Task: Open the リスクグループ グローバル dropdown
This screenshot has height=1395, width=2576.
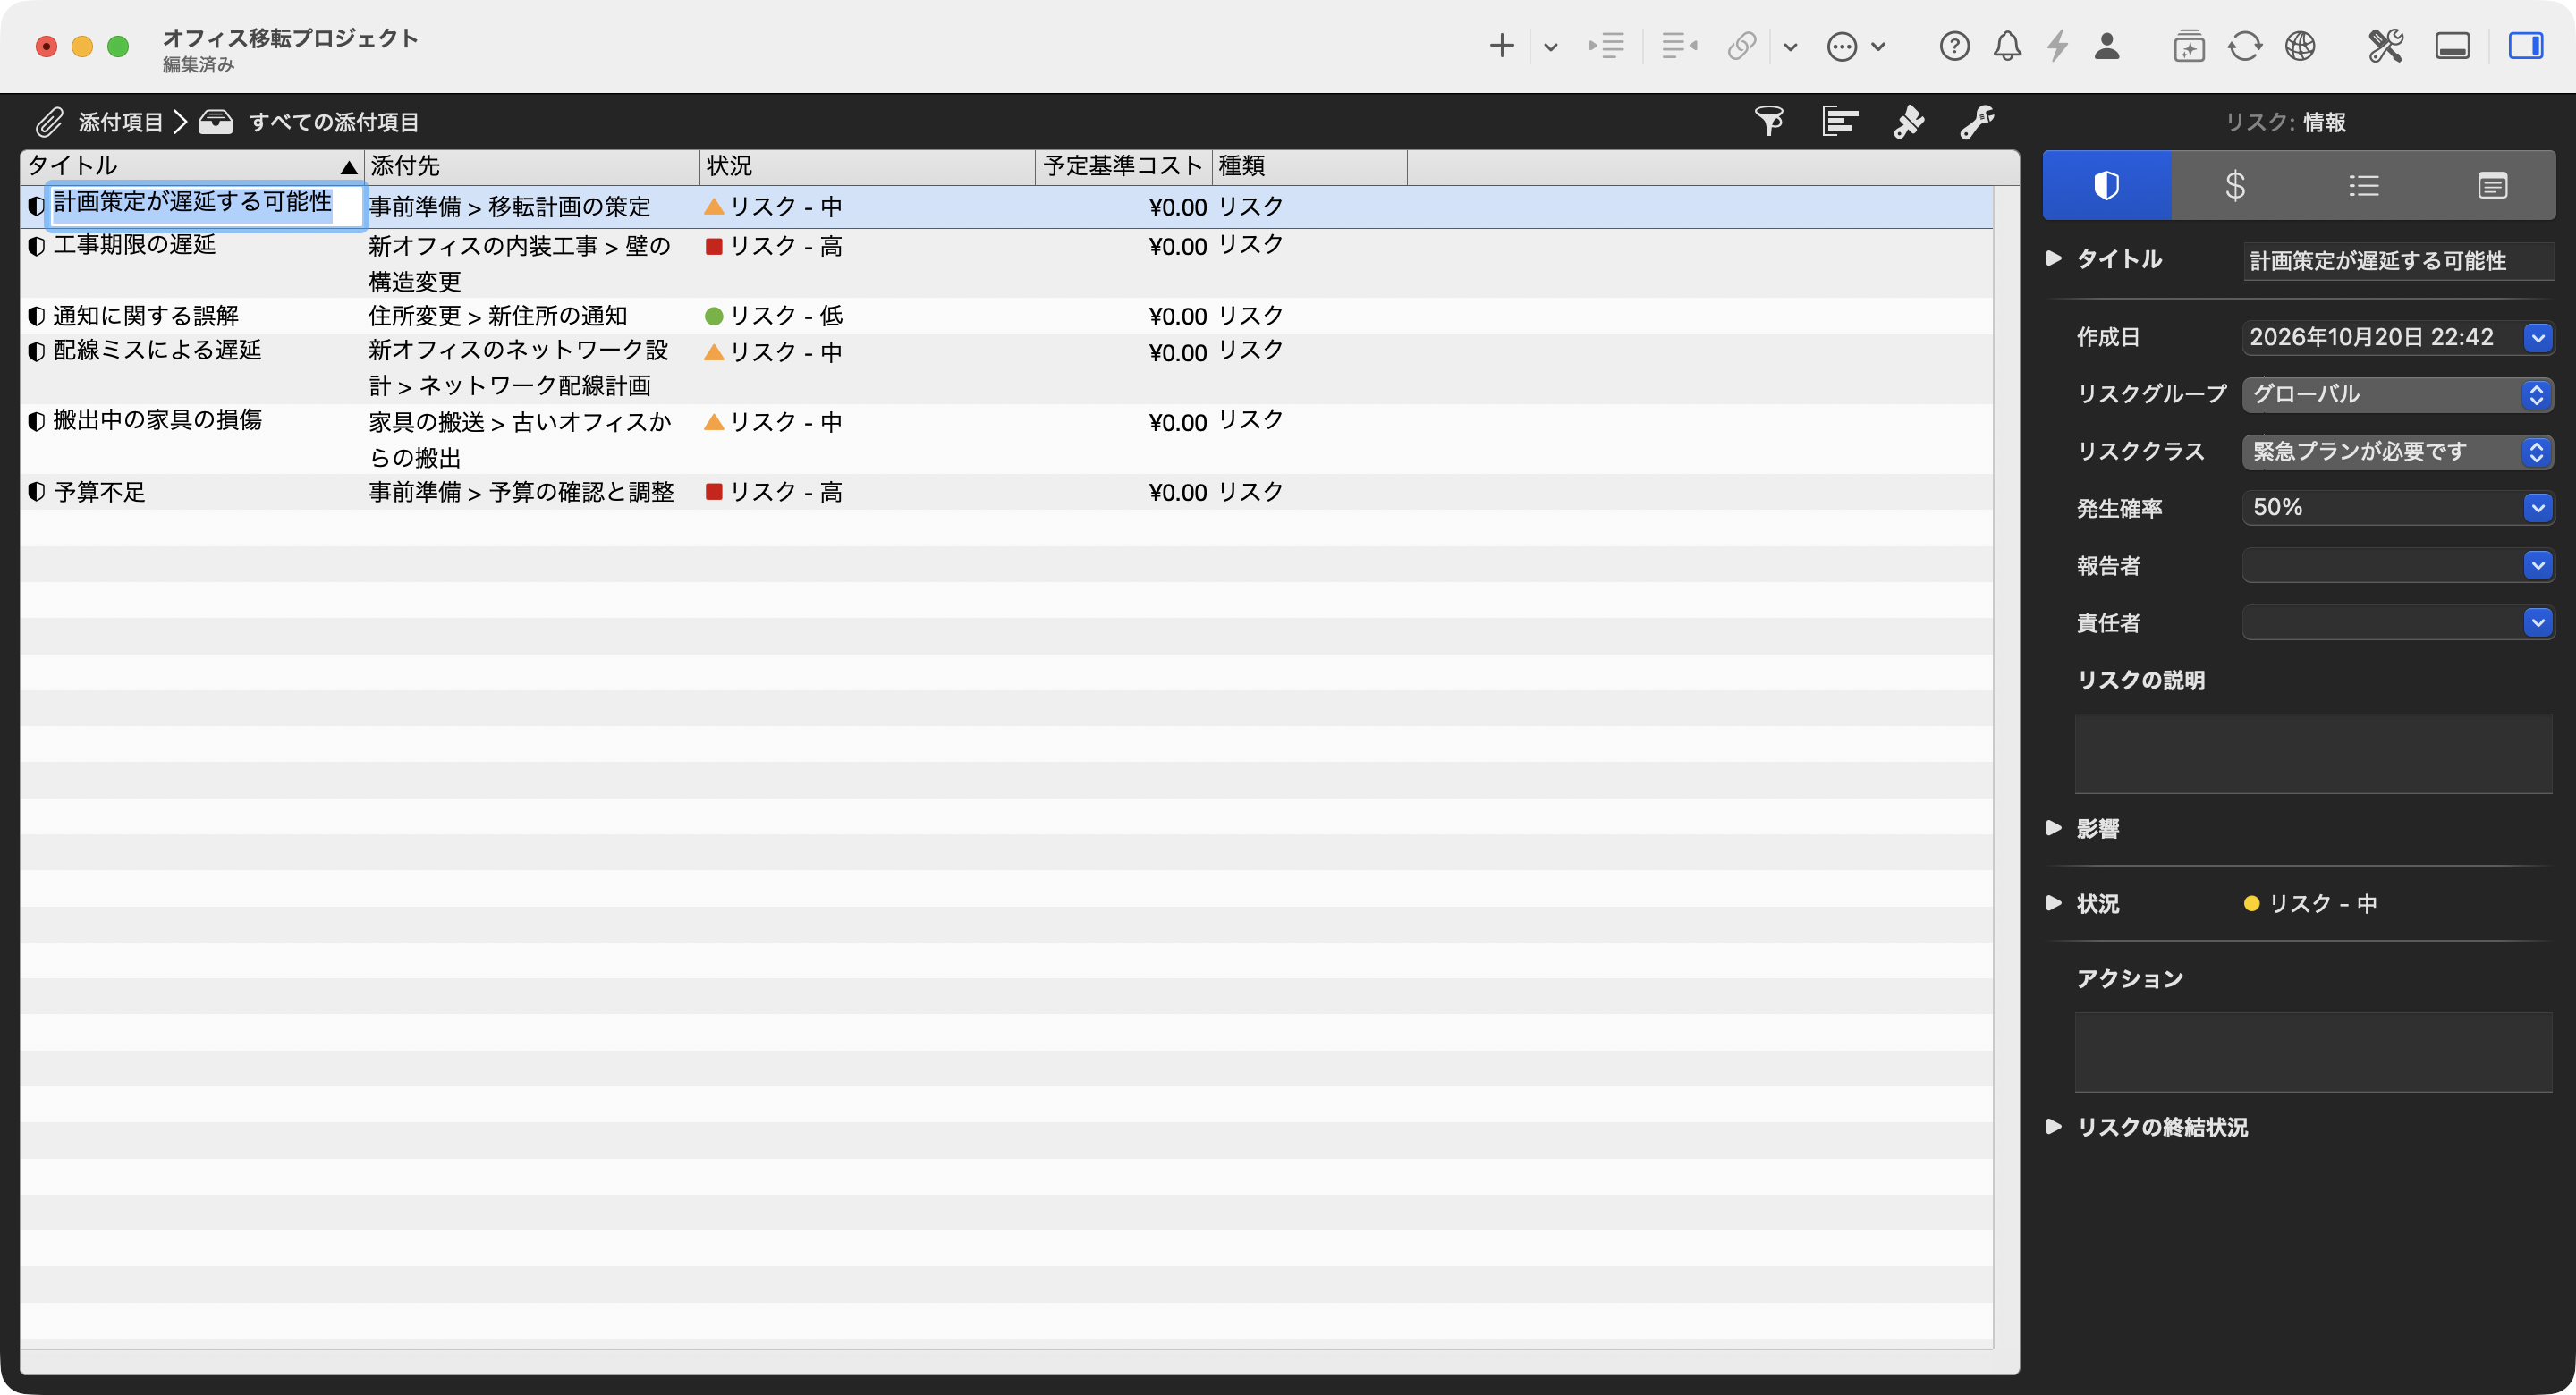Action: click(2397, 394)
